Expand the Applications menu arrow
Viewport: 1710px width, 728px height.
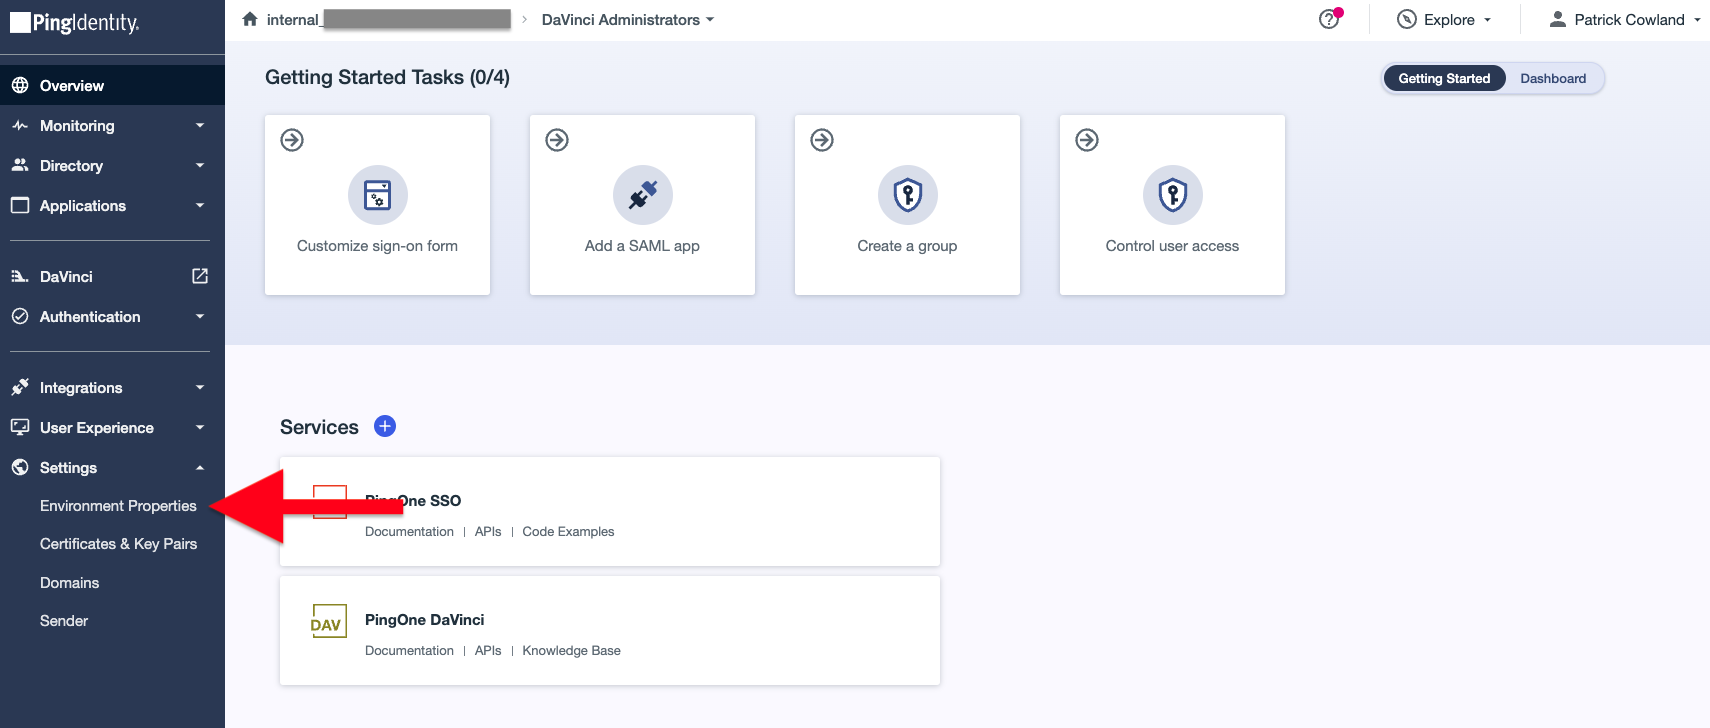click(x=200, y=205)
